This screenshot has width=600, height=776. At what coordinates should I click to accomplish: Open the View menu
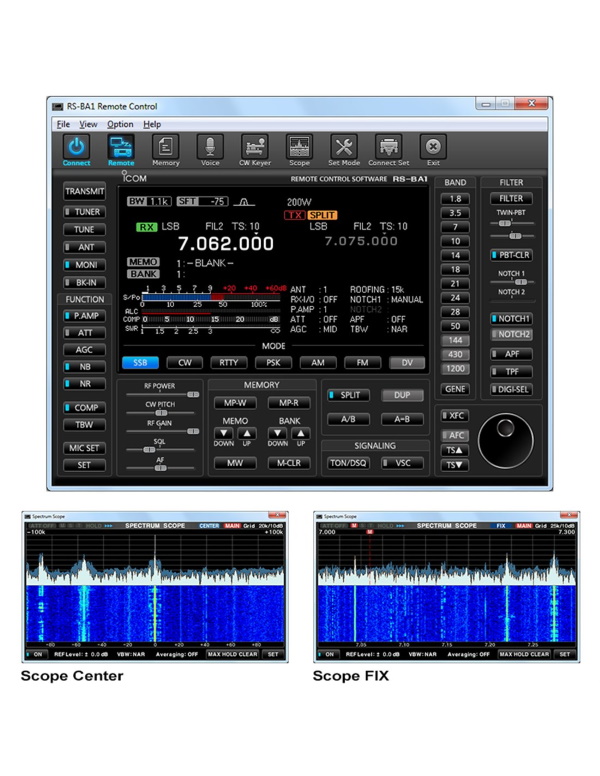[88, 124]
